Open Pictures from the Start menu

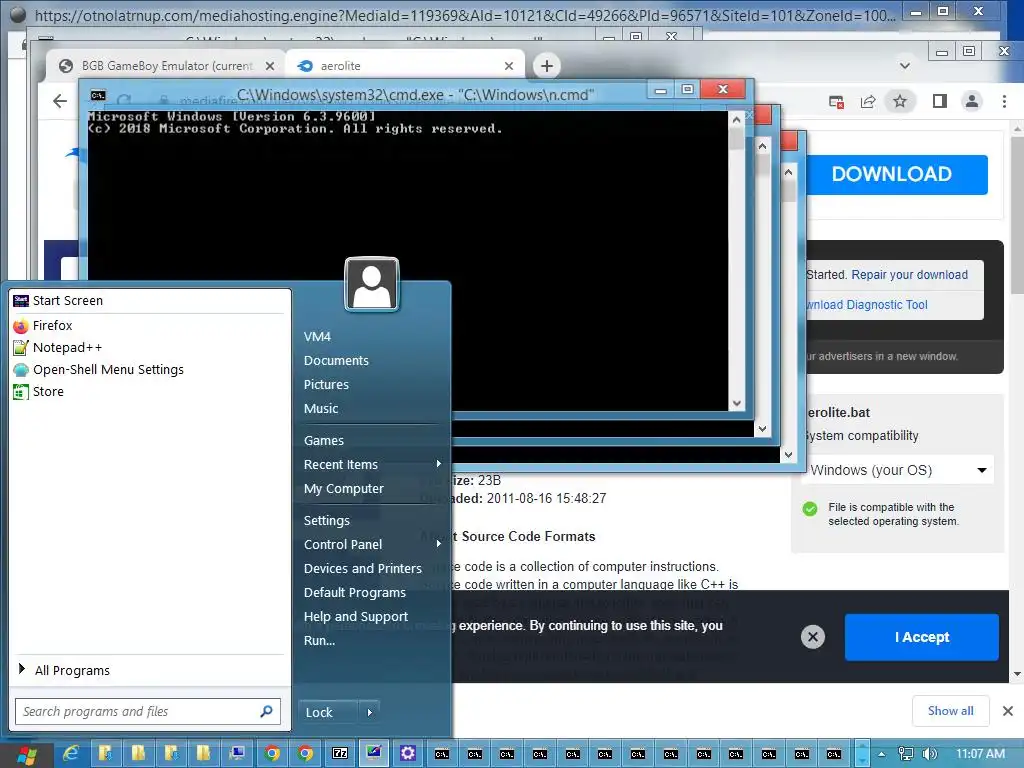[326, 385]
